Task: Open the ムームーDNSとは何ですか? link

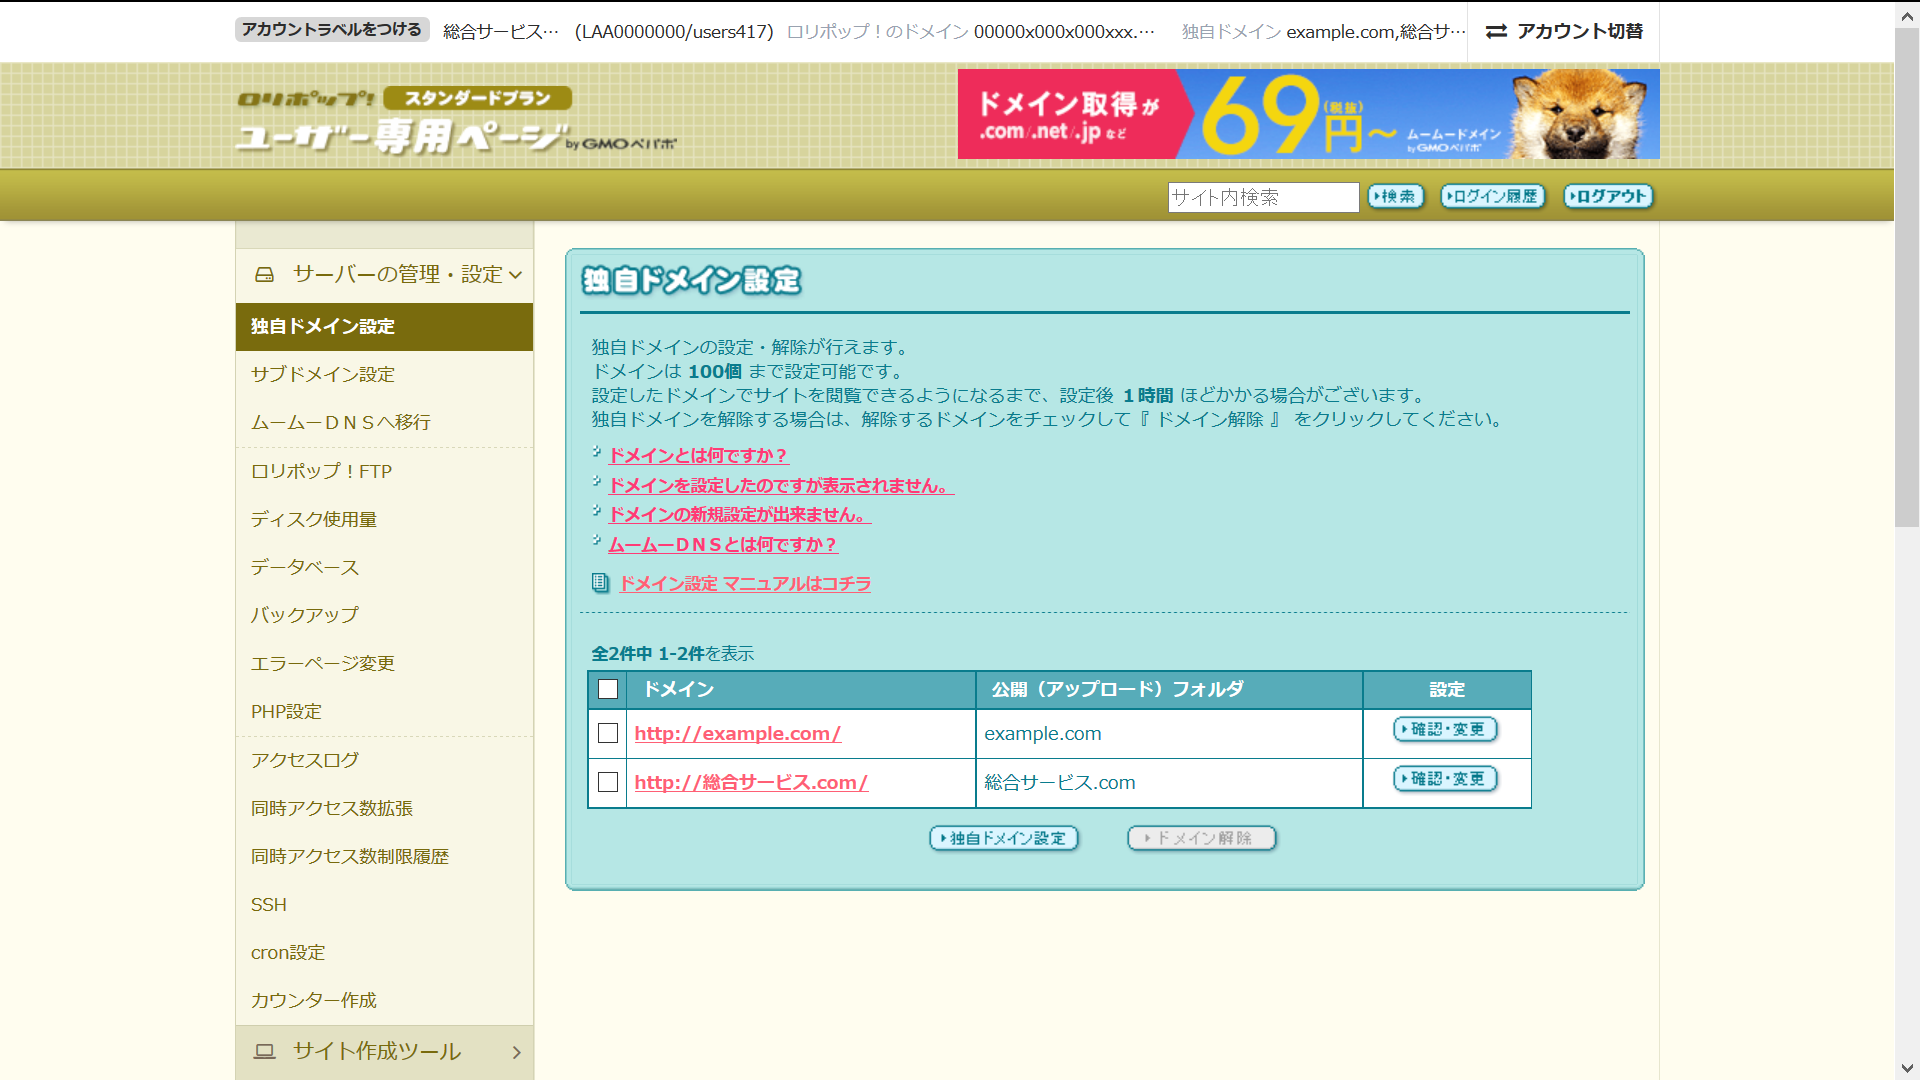Action: point(722,545)
